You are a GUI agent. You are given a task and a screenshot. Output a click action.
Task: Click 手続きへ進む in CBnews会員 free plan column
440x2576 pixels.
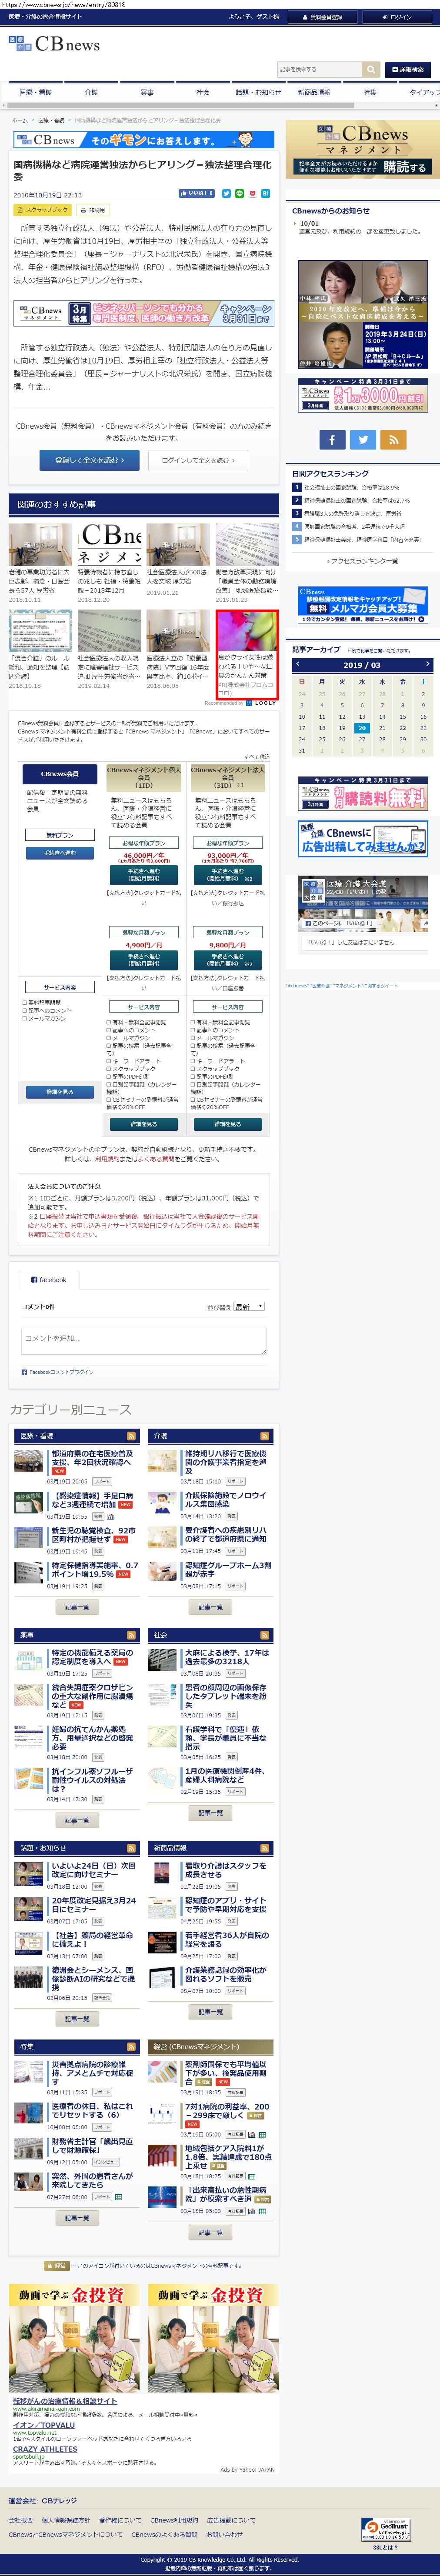[x=60, y=853]
